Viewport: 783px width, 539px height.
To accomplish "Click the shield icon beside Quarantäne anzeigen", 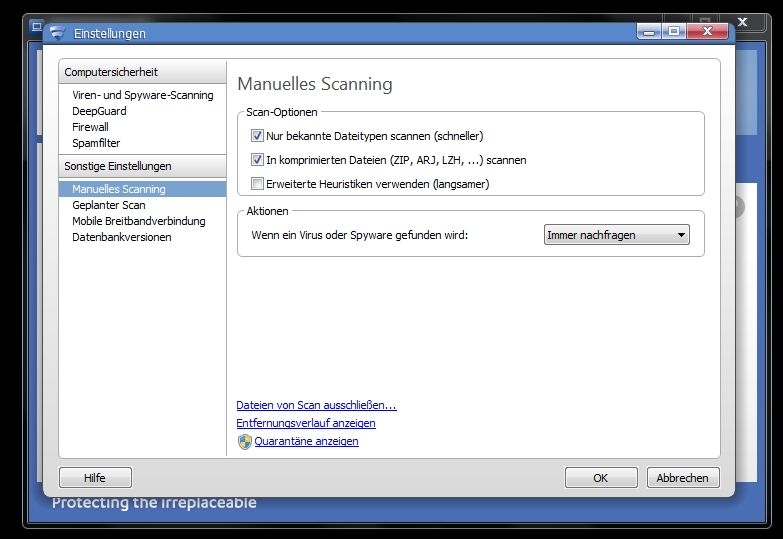I will (245, 442).
